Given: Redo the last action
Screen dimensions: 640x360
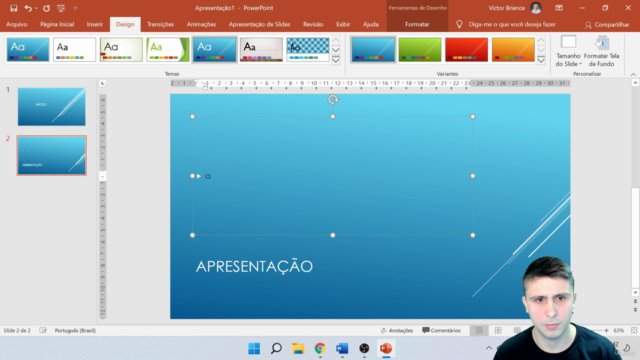Looking at the screenshot, I should (47, 8).
